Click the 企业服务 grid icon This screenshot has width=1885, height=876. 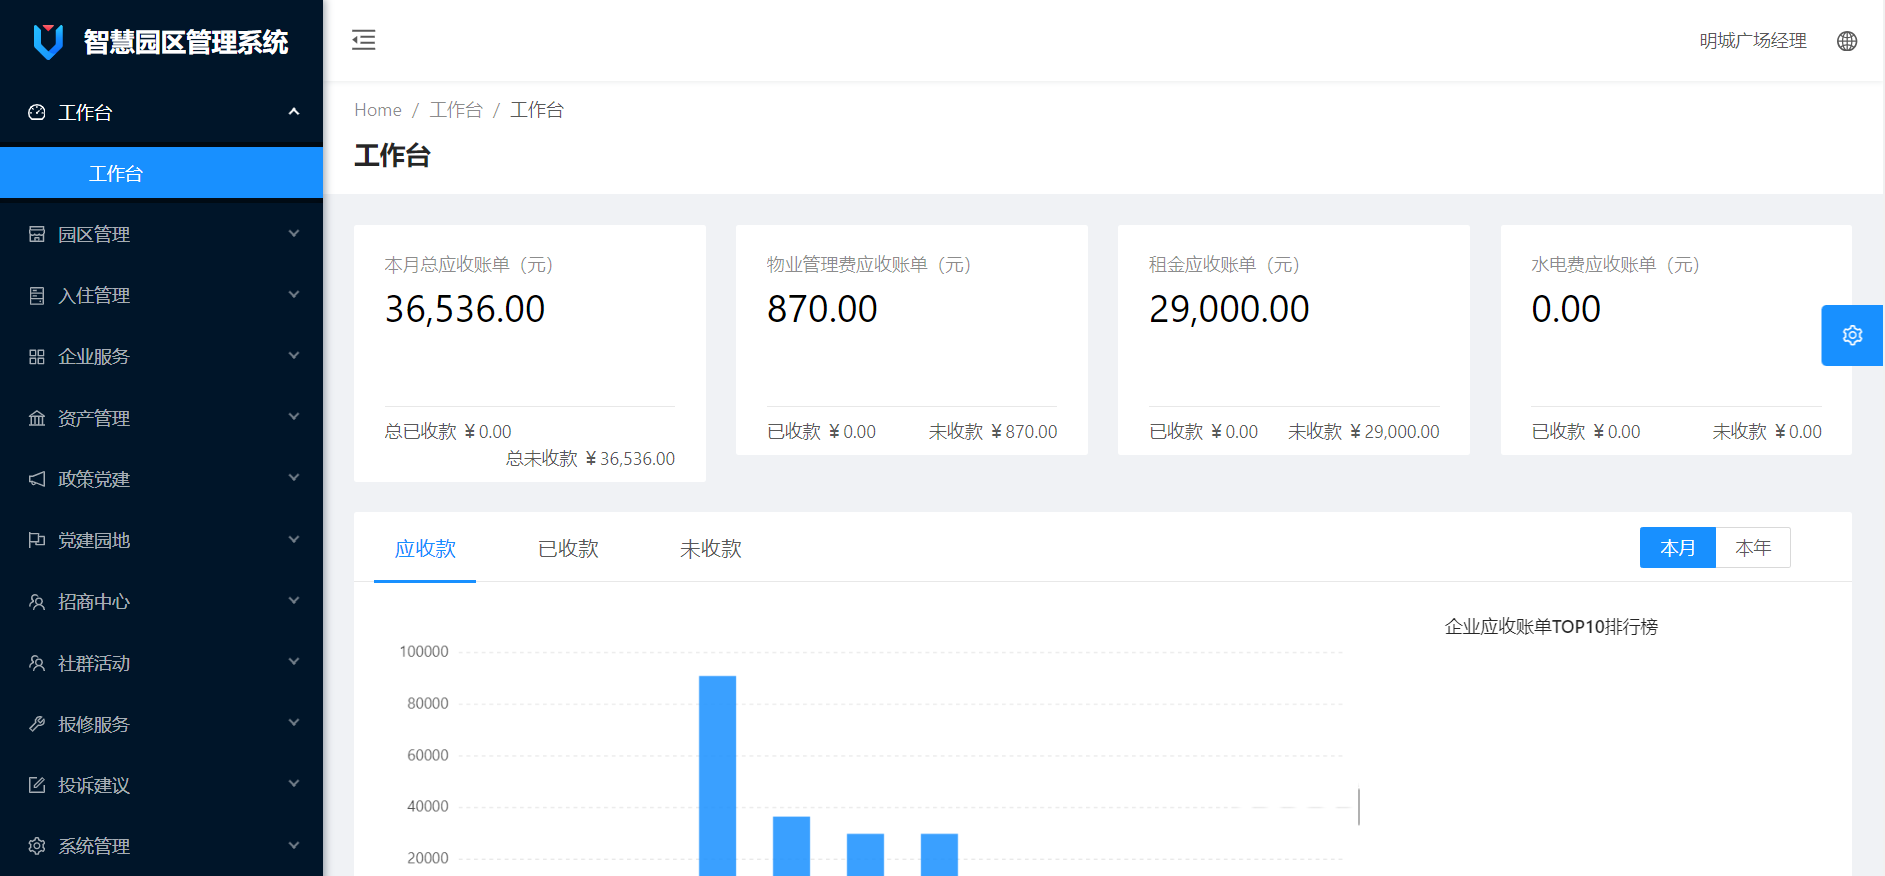(x=37, y=357)
